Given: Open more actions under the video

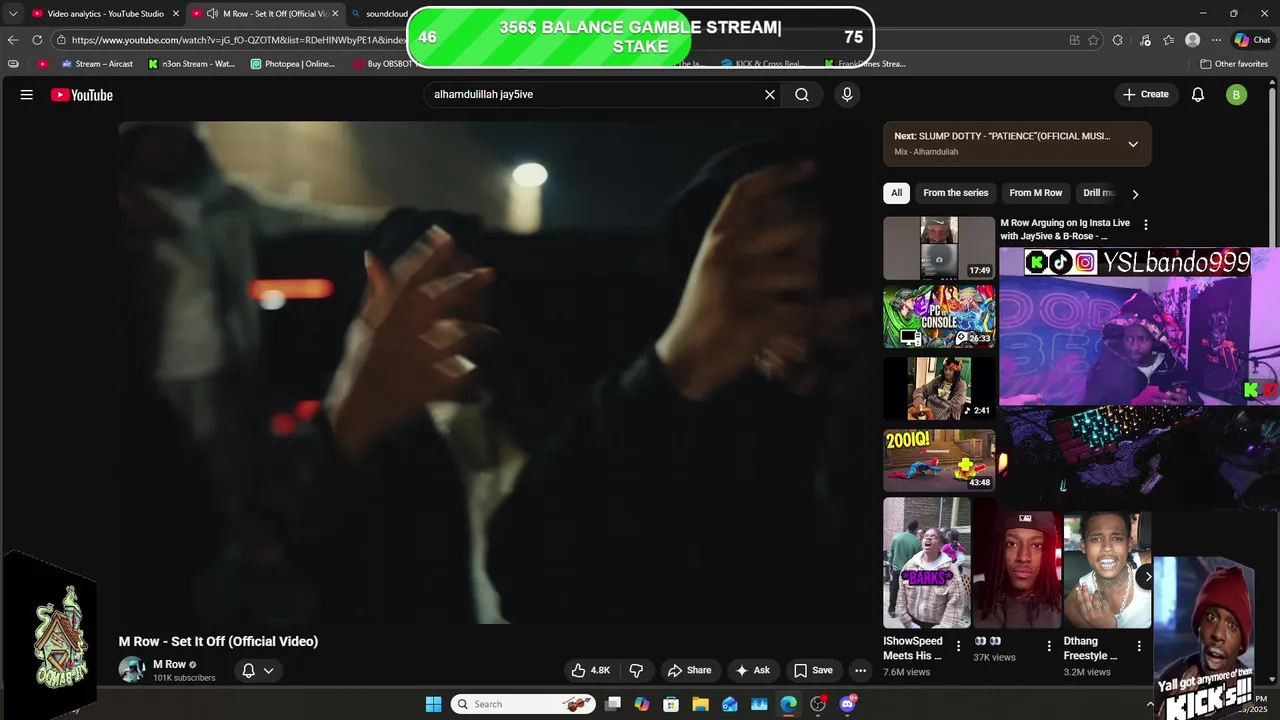Looking at the screenshot, I should [860, 670].
